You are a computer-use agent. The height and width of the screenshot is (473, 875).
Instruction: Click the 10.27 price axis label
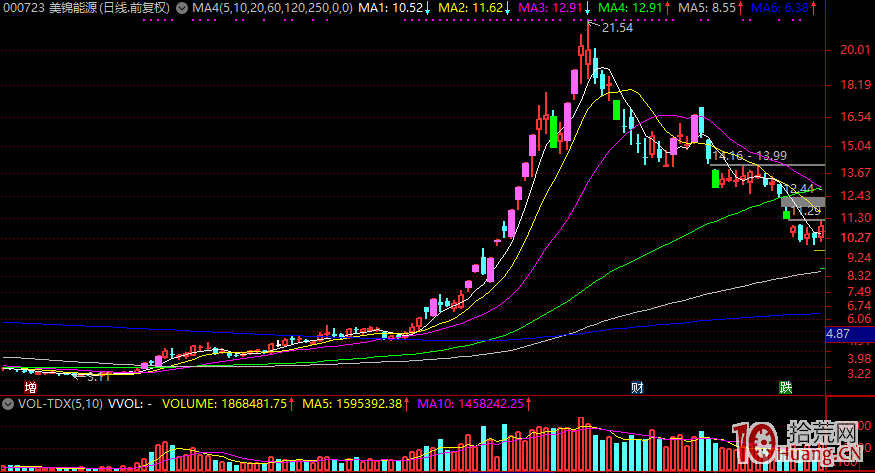click(855, 238)
